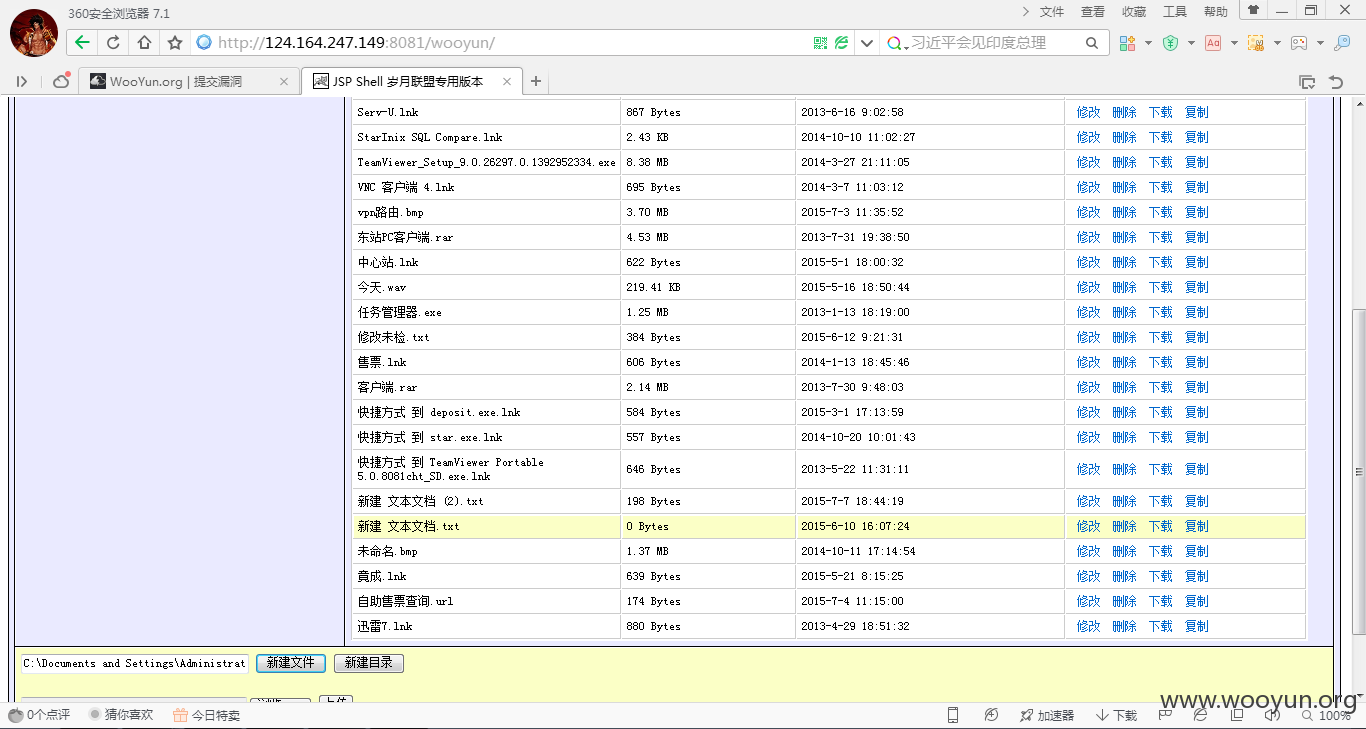Click the 新建目录 button

(x=369, y=663)
